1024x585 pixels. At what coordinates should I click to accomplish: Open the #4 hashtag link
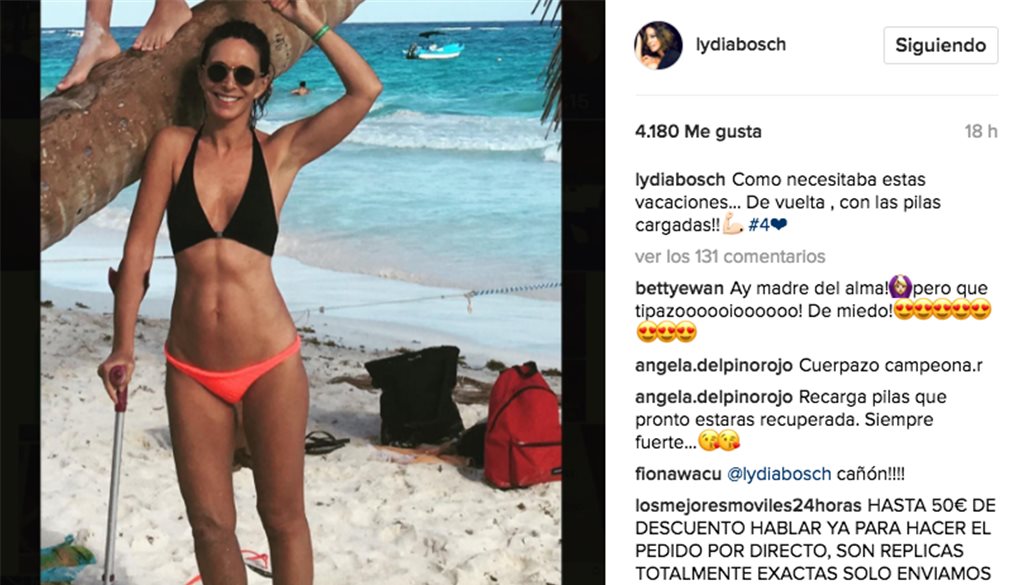[759, 225]
